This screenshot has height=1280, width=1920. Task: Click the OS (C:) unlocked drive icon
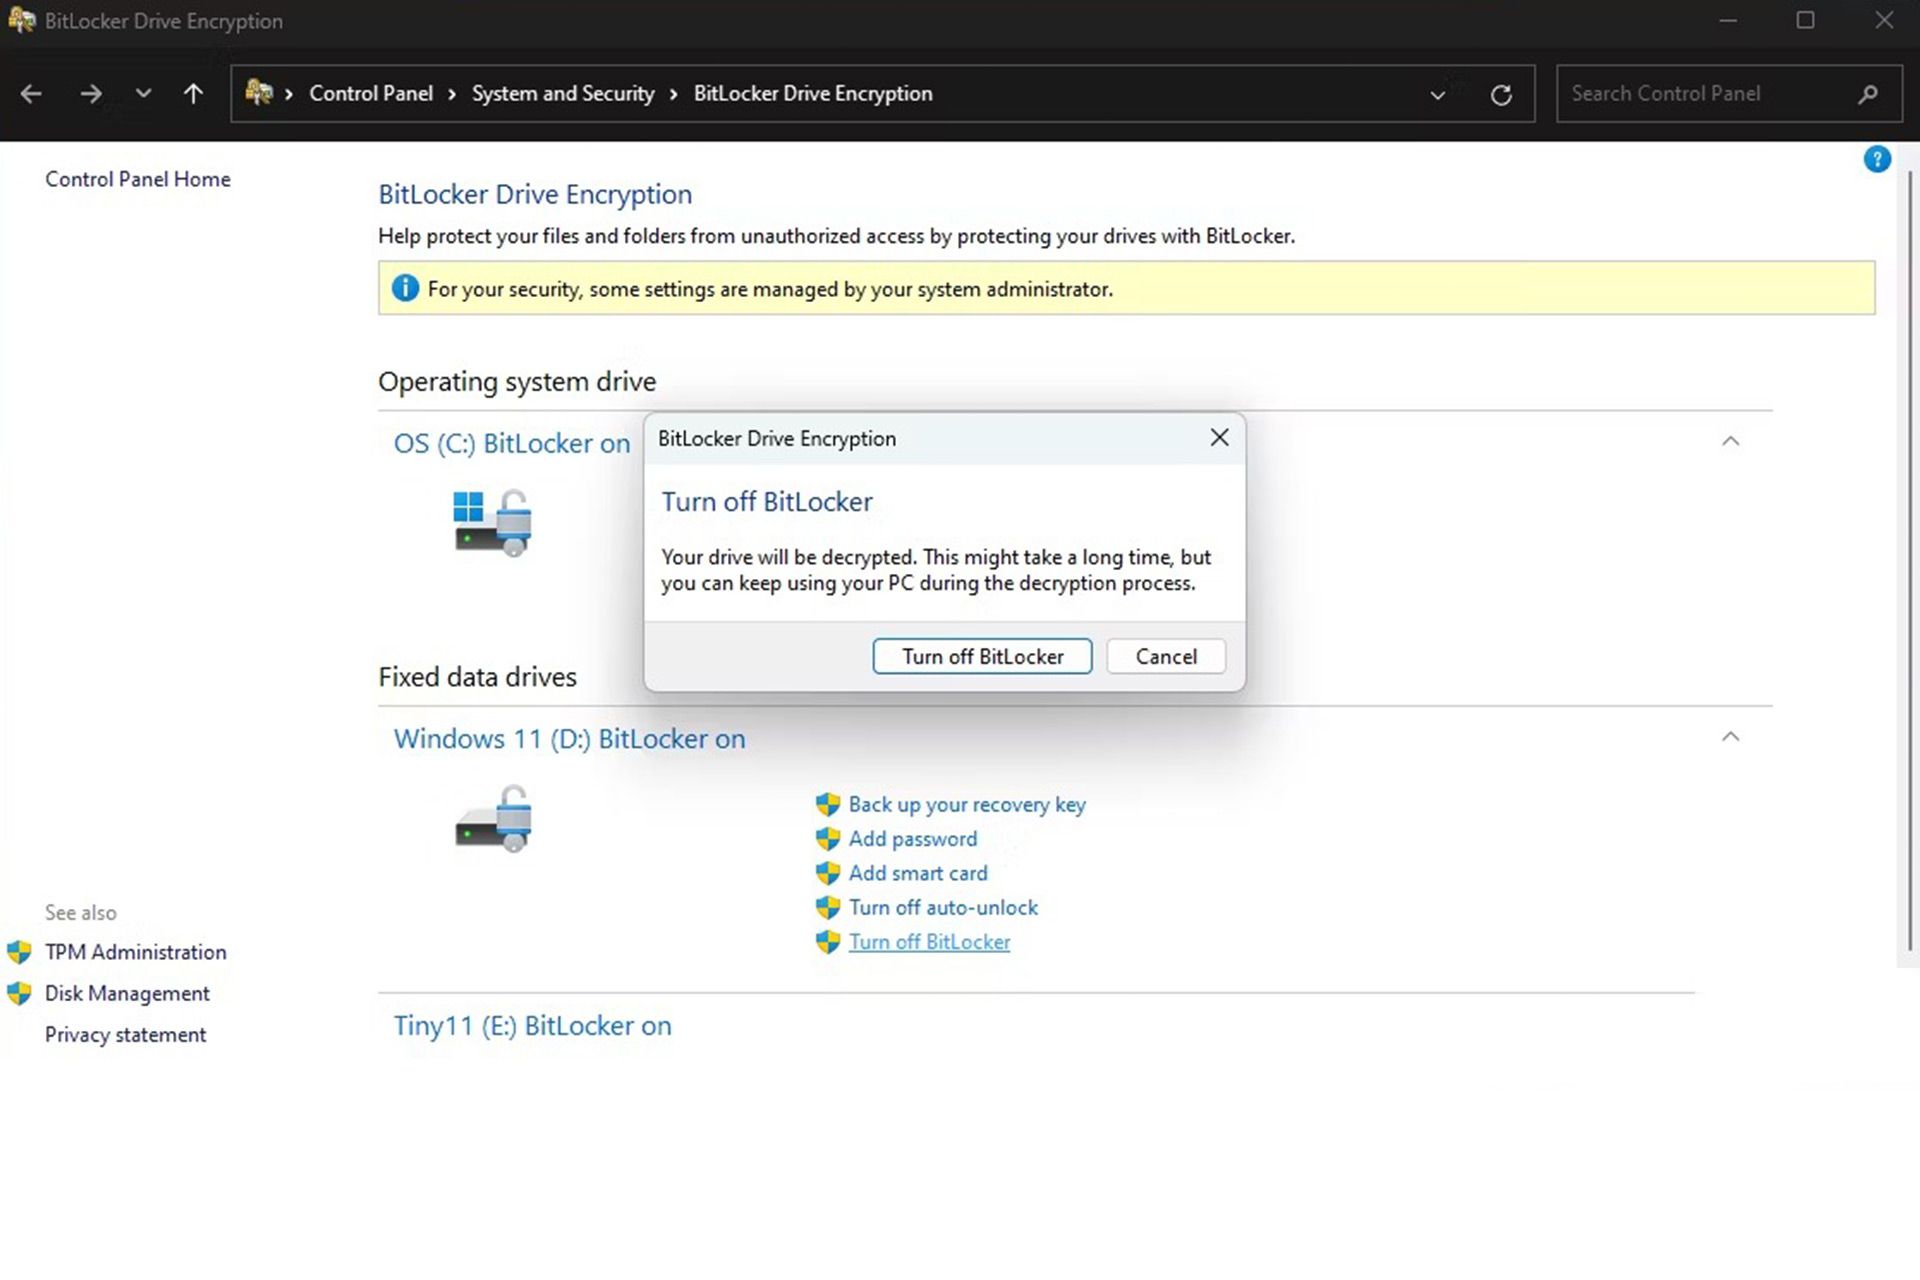(x=493, y=522)
